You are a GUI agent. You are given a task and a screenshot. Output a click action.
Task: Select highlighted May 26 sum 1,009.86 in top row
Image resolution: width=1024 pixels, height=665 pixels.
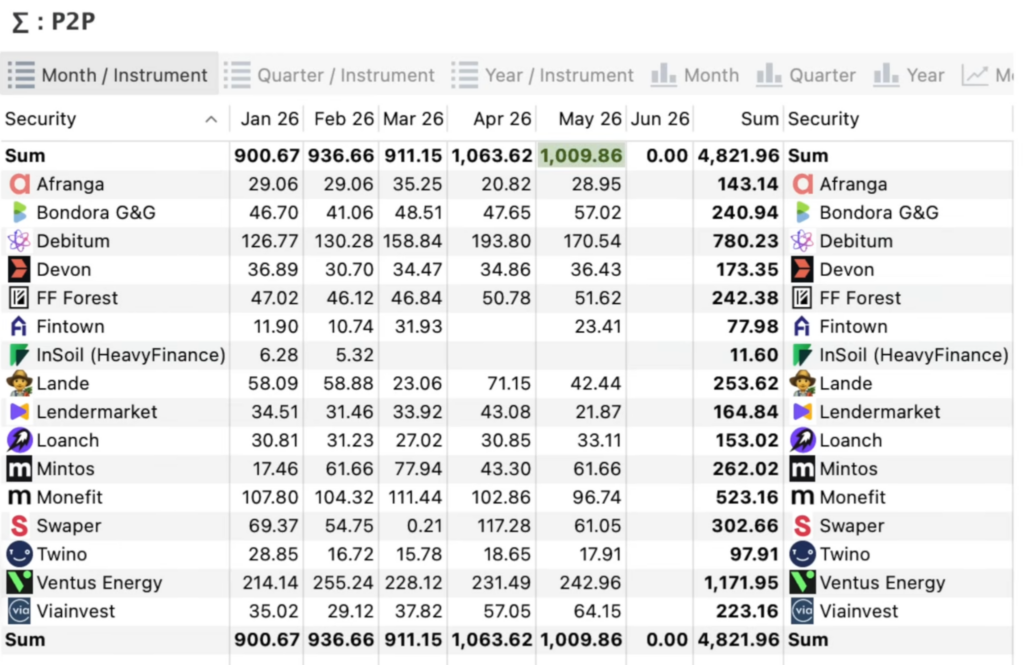tap(581, 155)
